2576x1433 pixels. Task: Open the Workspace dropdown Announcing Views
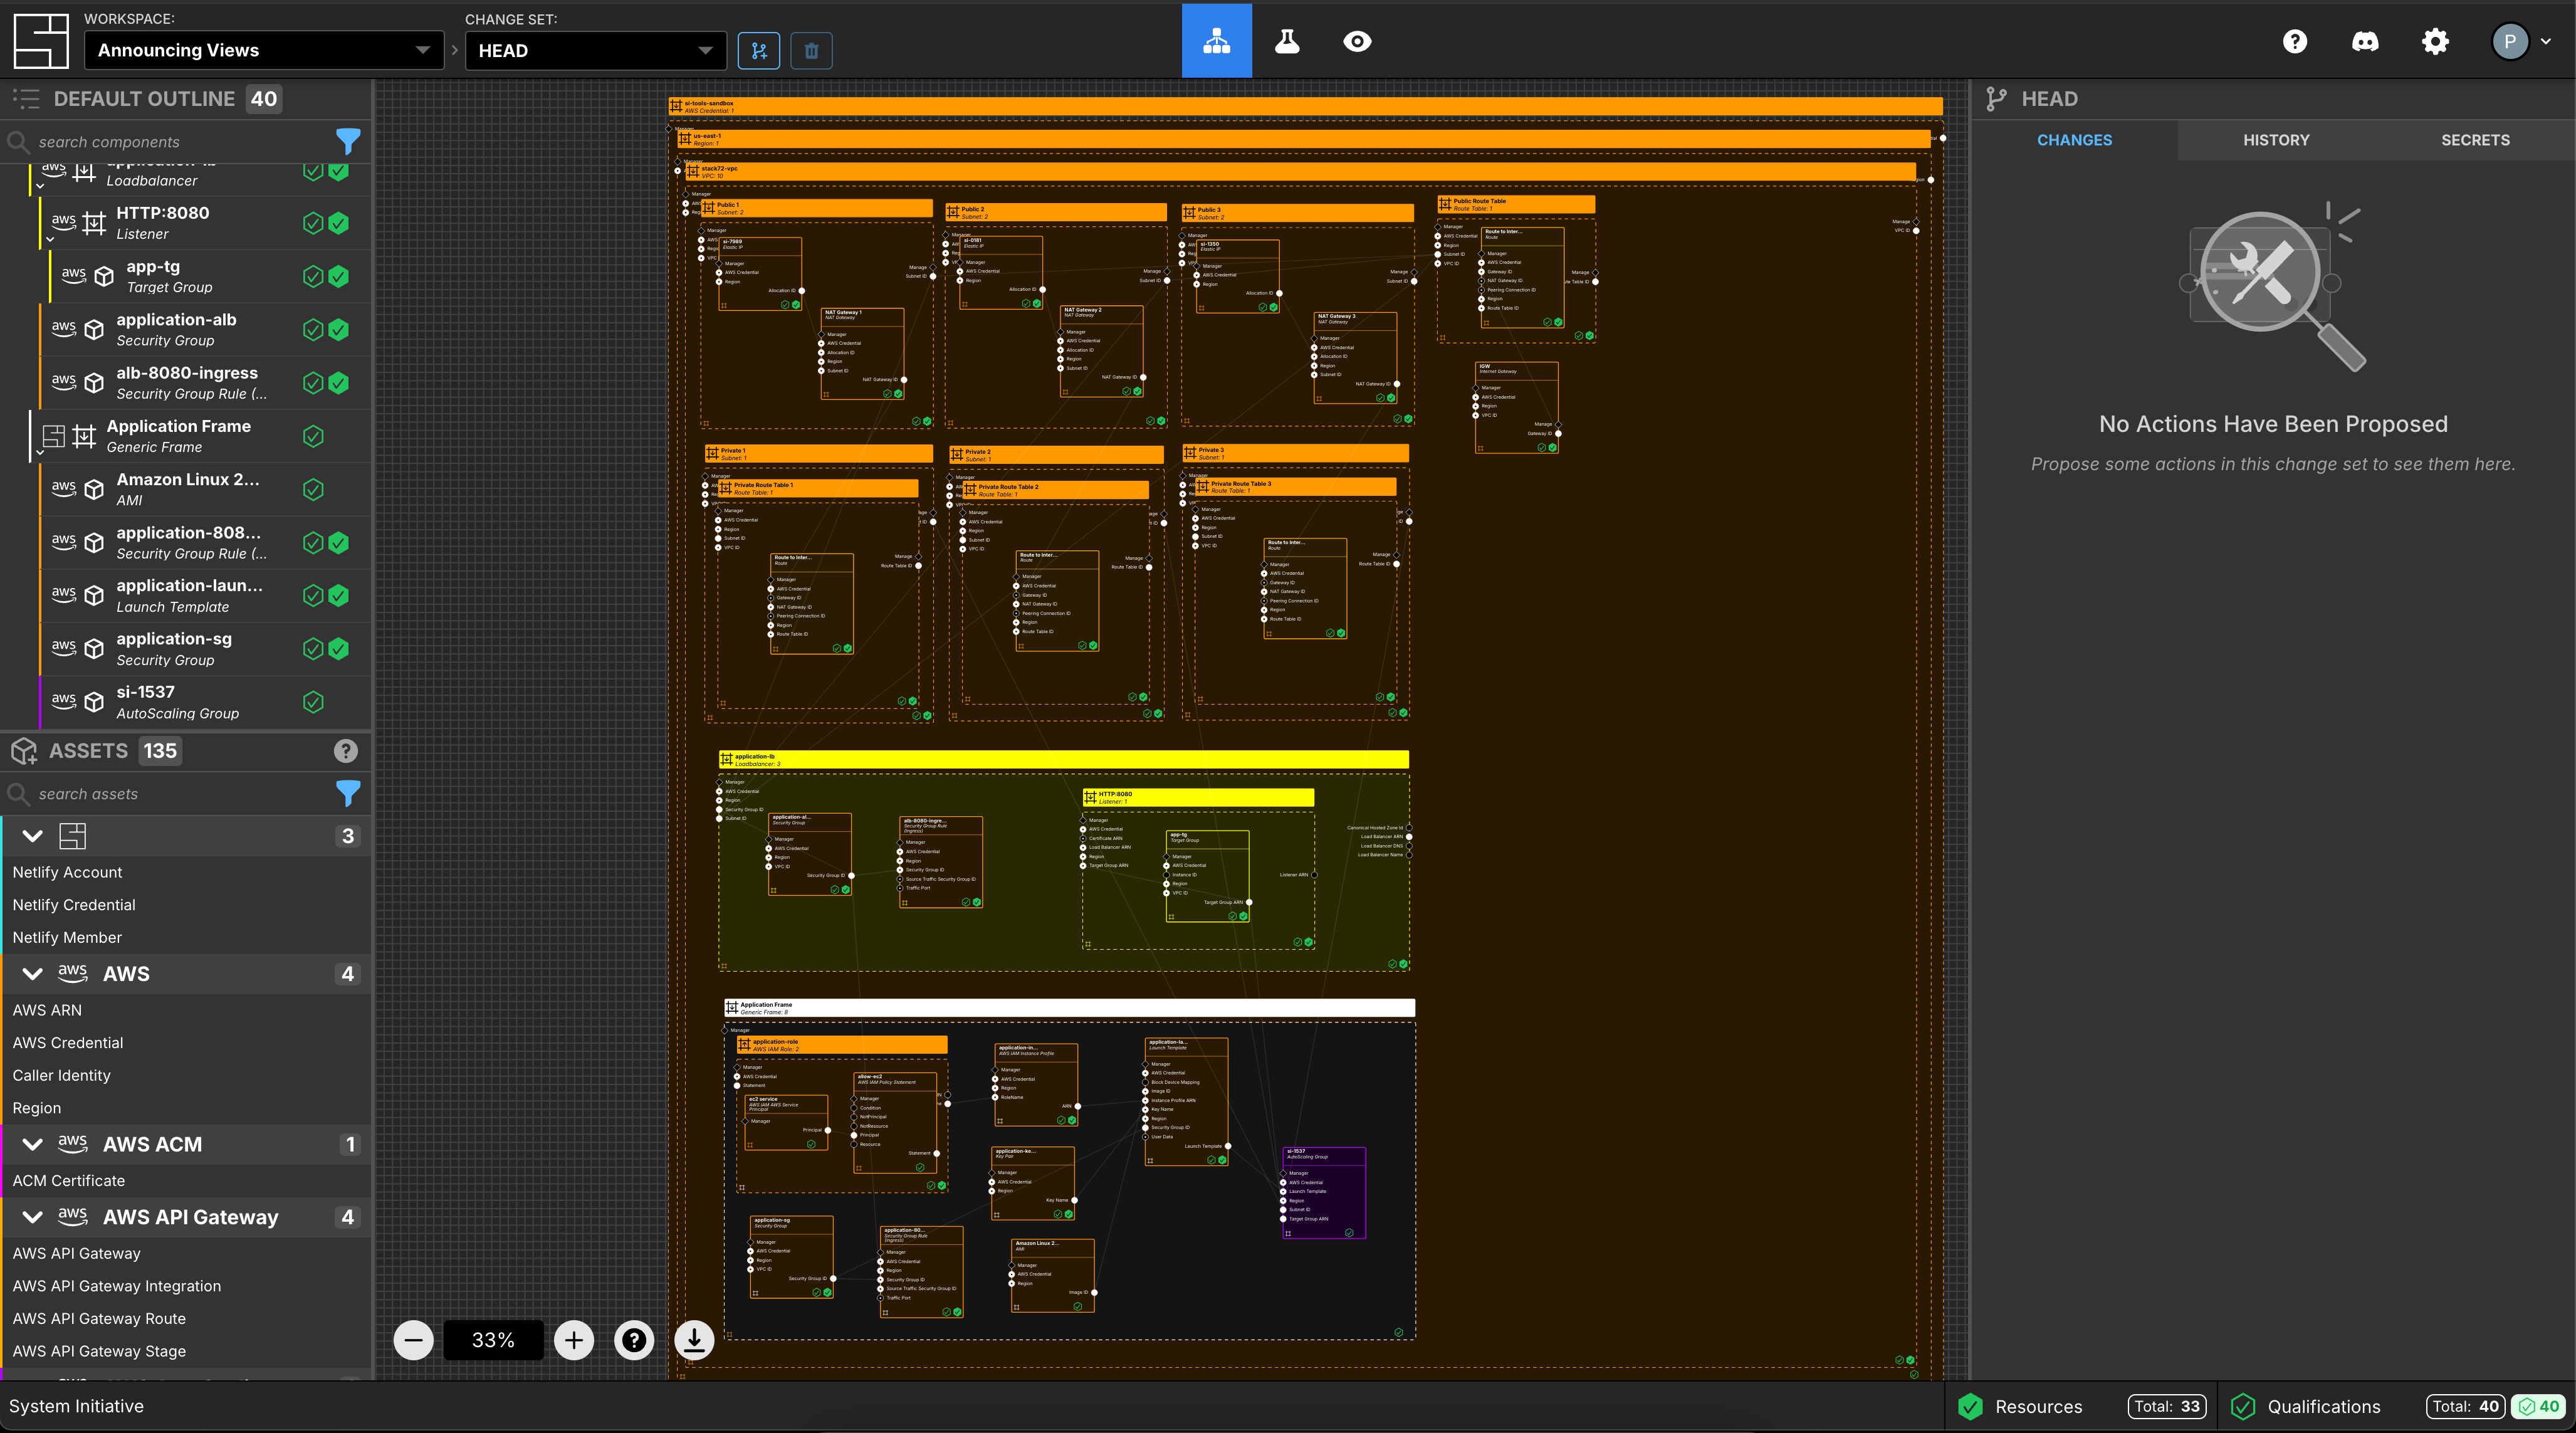tap(264, 51)
